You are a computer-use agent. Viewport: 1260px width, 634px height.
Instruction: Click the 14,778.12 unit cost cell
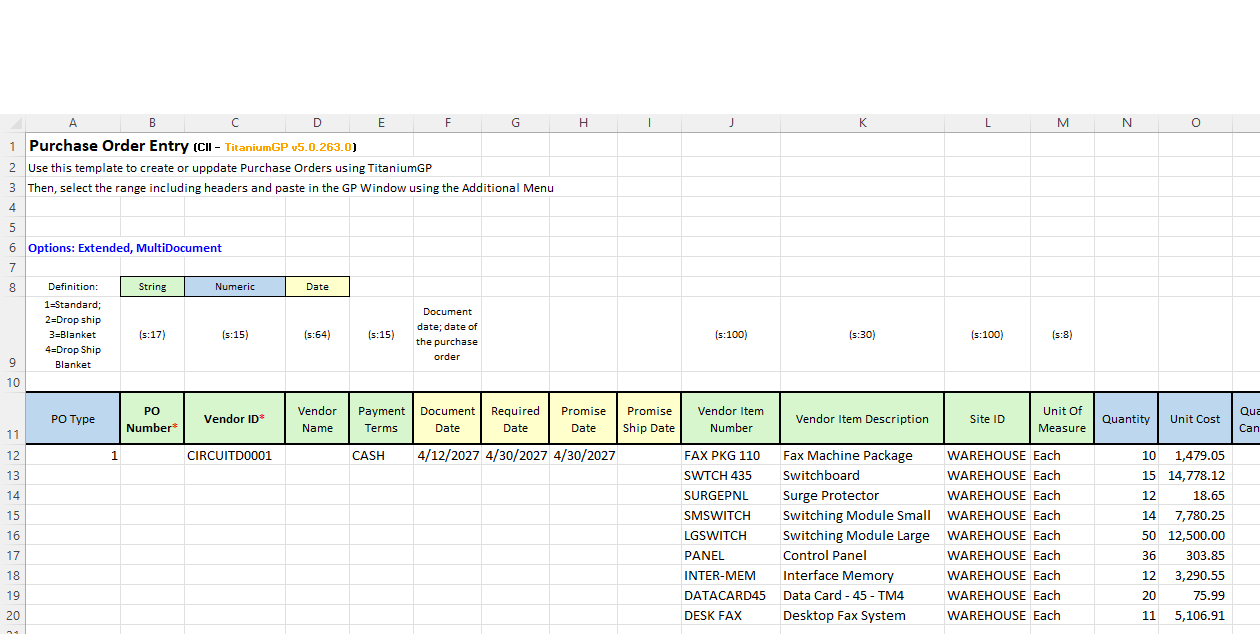pyautogui.click(x=1195, y=475)
